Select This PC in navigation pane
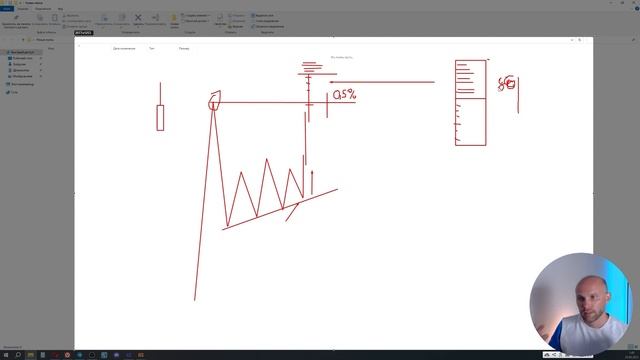640x360 pixels. [x=20, y=84]
